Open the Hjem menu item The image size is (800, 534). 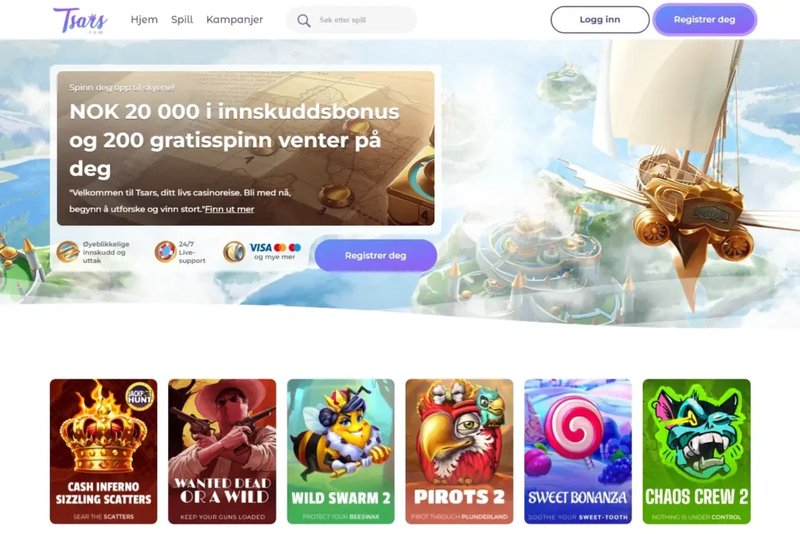tap(144, 19)
